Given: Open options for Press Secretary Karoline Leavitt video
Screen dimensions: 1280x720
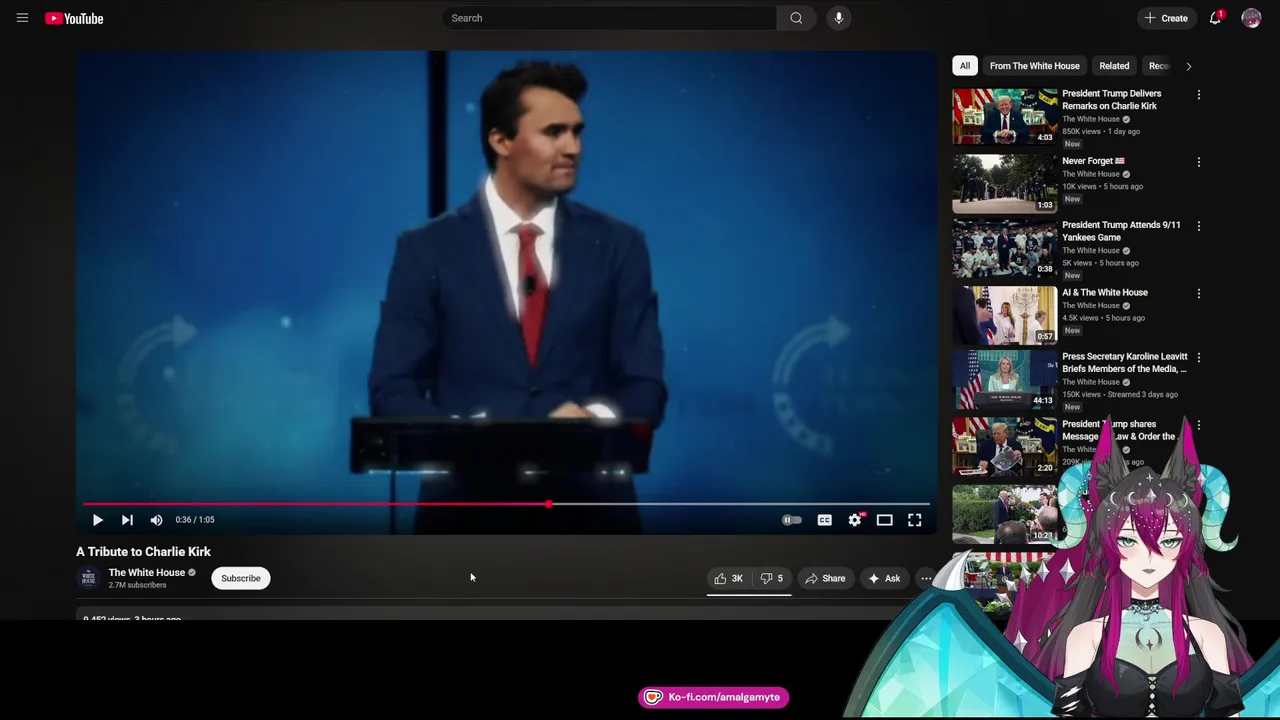Looking at the screenshot, I should pos(1199,357).
